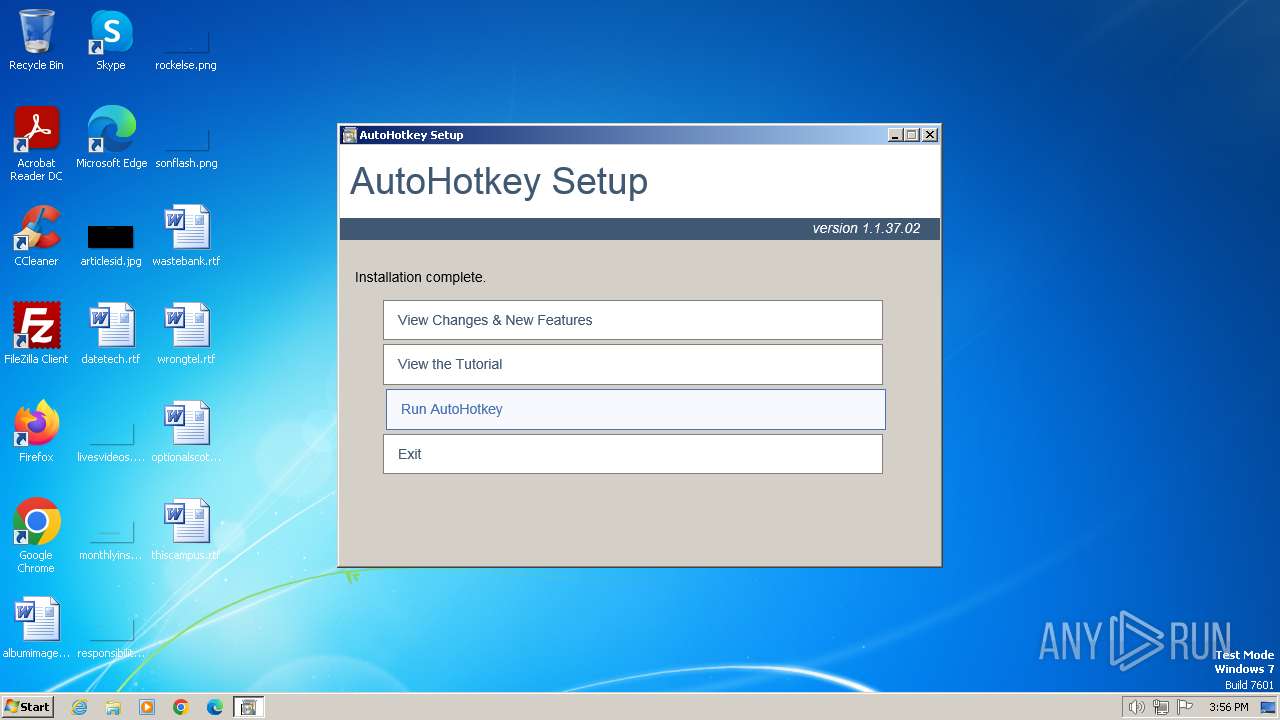Open the Start menu

(27, 707)
